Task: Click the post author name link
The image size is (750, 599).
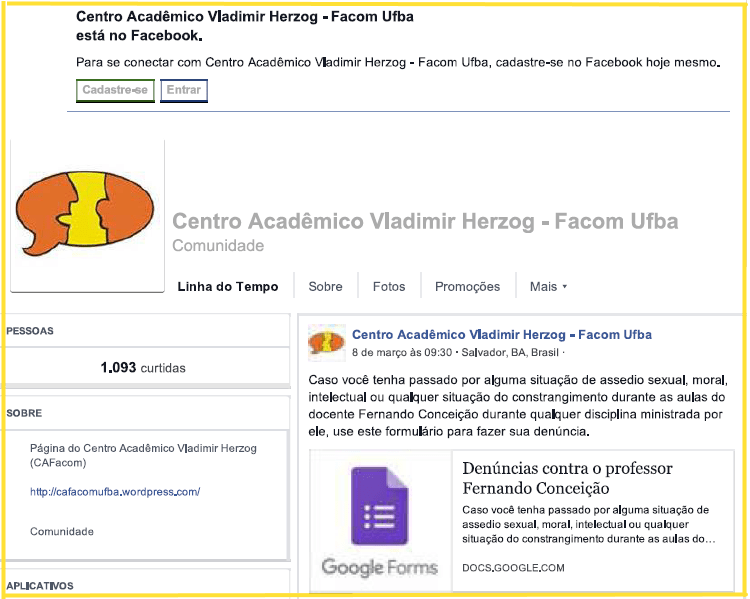Action: pos(502,335)
